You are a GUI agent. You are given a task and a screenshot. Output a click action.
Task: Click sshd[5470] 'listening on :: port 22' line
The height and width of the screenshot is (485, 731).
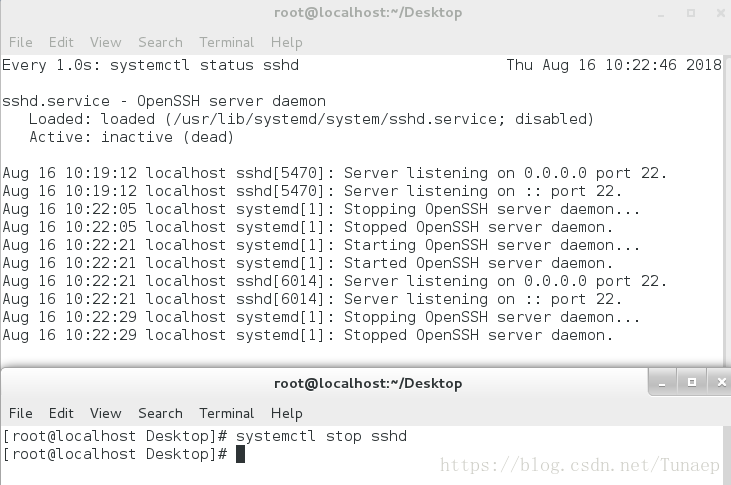pyautogui.click(x=312, y=191)
